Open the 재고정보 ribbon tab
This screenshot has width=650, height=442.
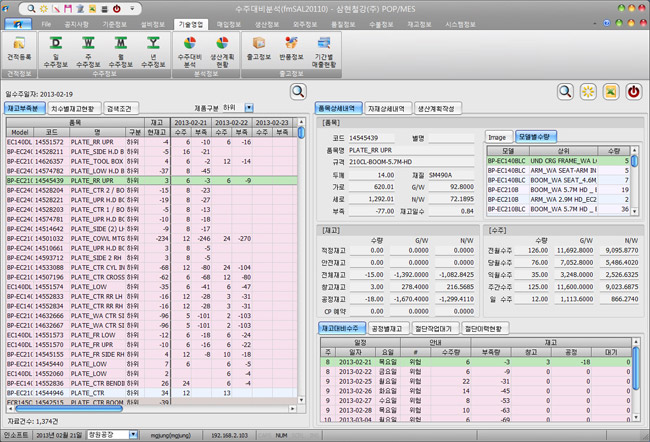point(420,24)
